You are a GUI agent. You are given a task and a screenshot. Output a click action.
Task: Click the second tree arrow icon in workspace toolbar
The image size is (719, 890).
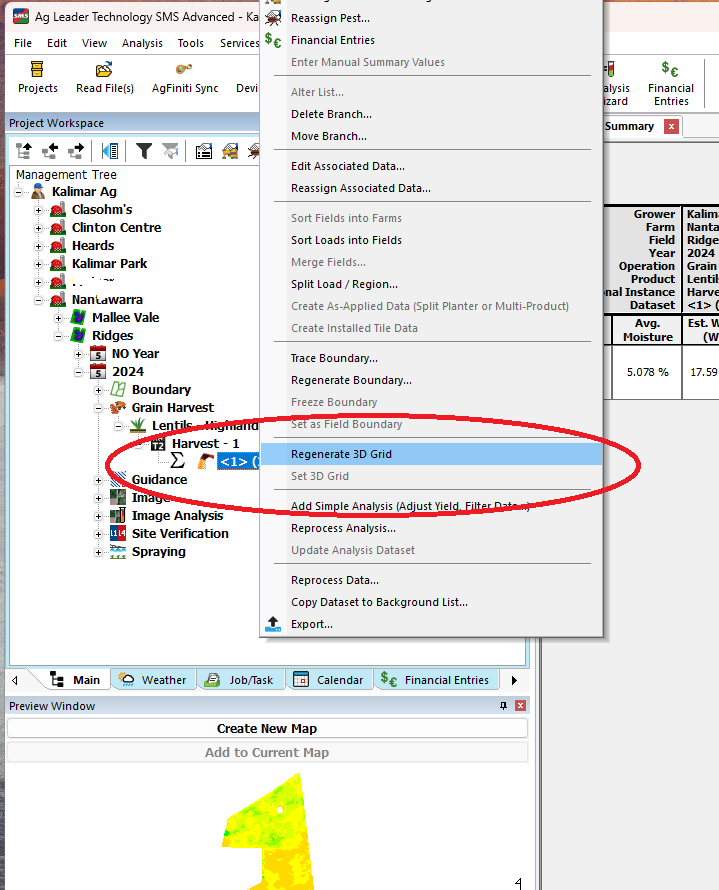(x=50, y=151)
